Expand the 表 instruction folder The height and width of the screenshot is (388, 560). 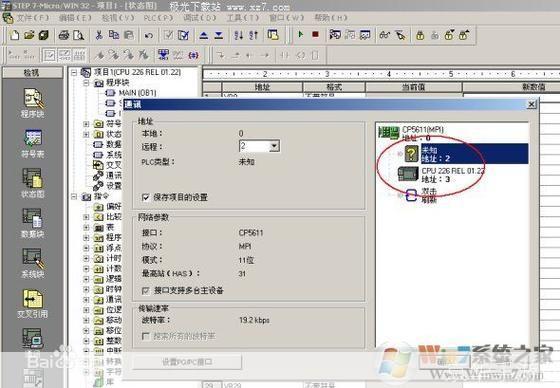[x=86, y=227]
